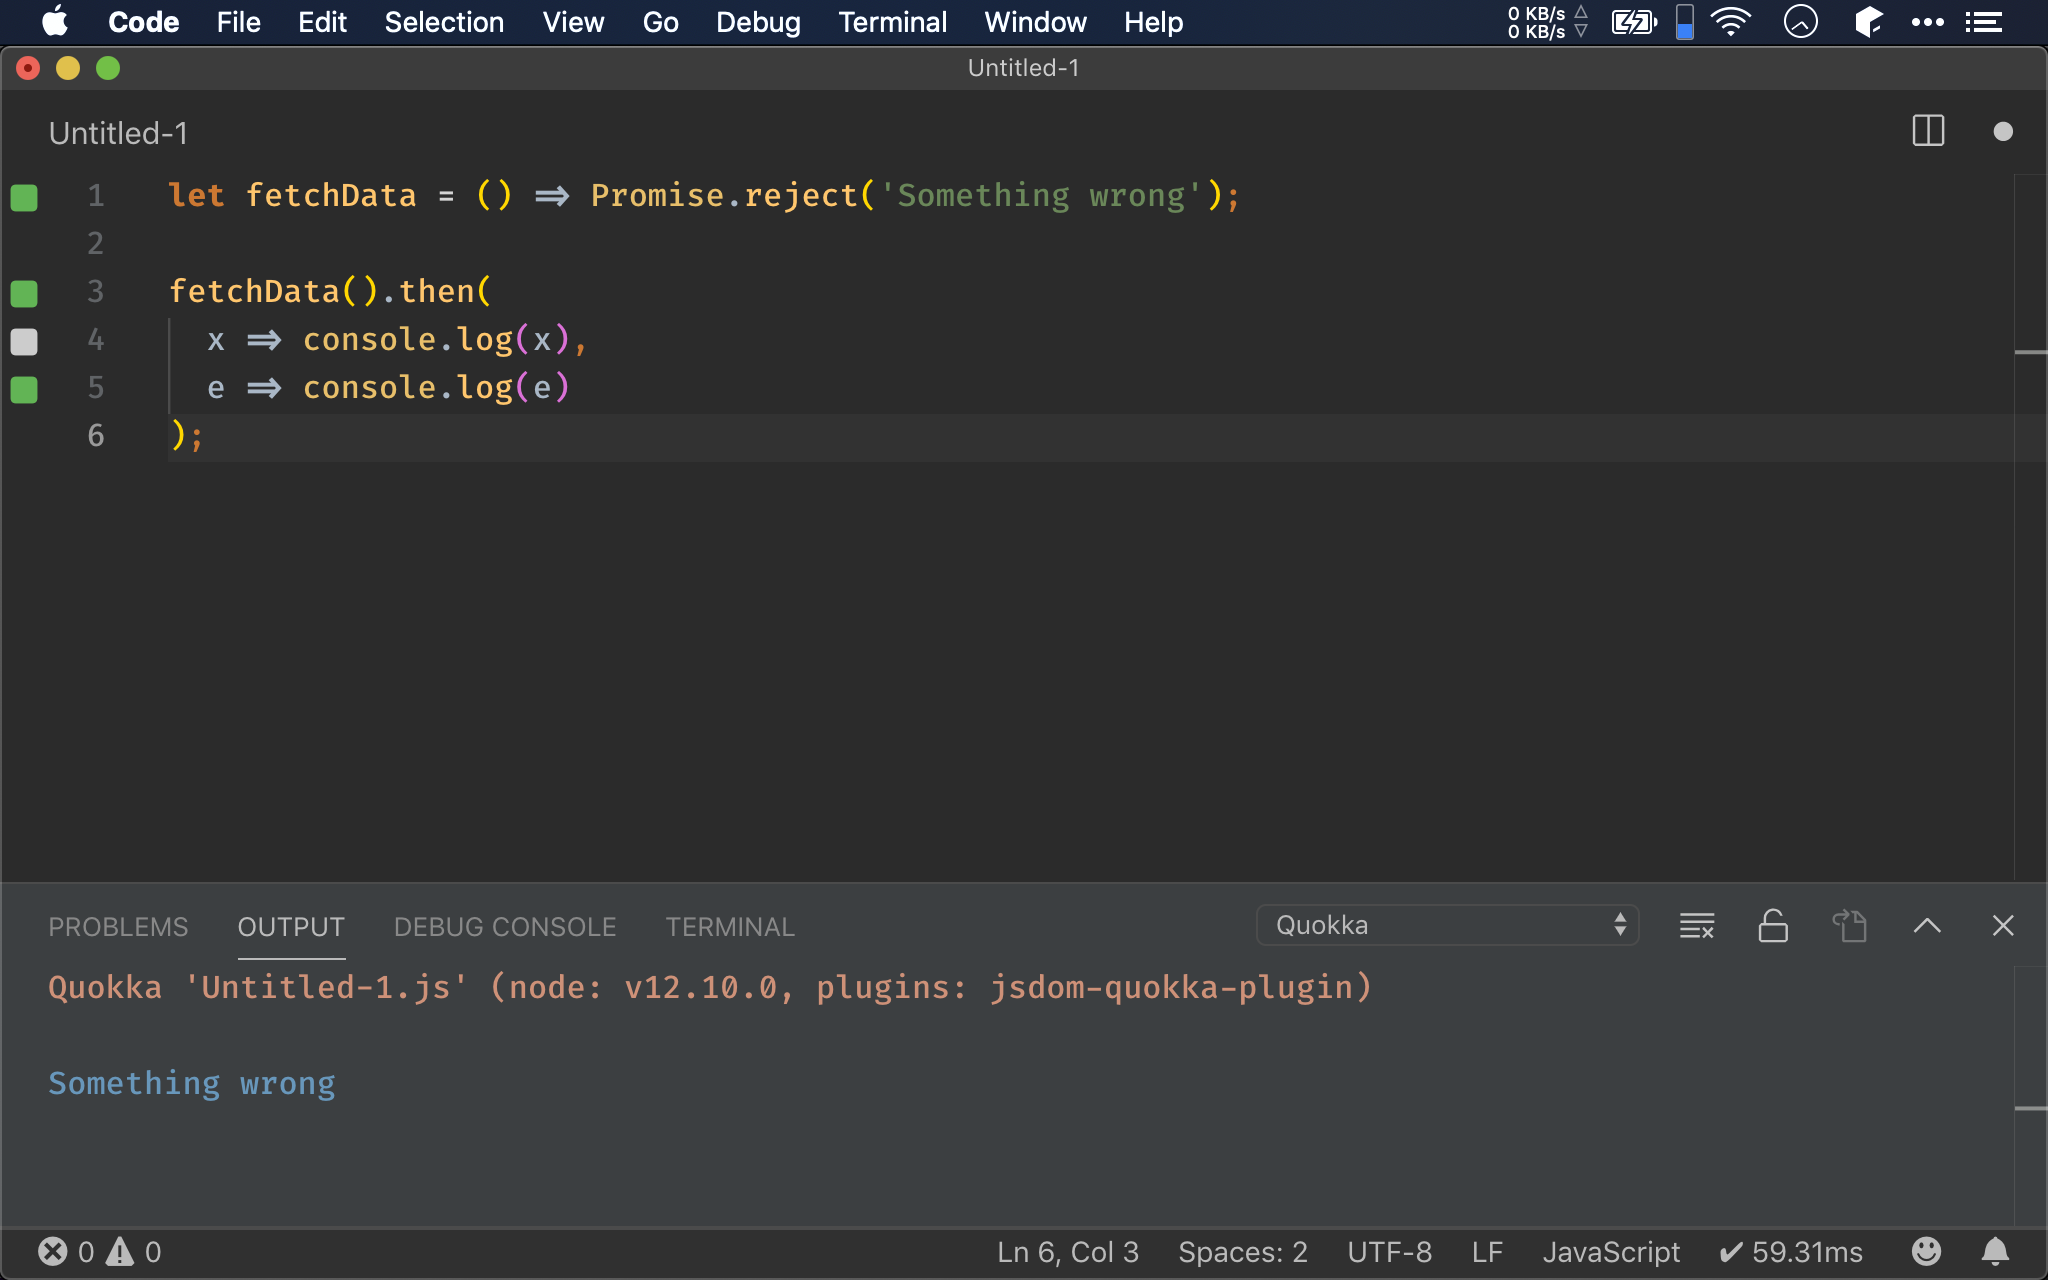Open the feedback smiley icon
Image resolution: width=2048 pixels, height=1280 pixels.
tap(1926, 1252)
